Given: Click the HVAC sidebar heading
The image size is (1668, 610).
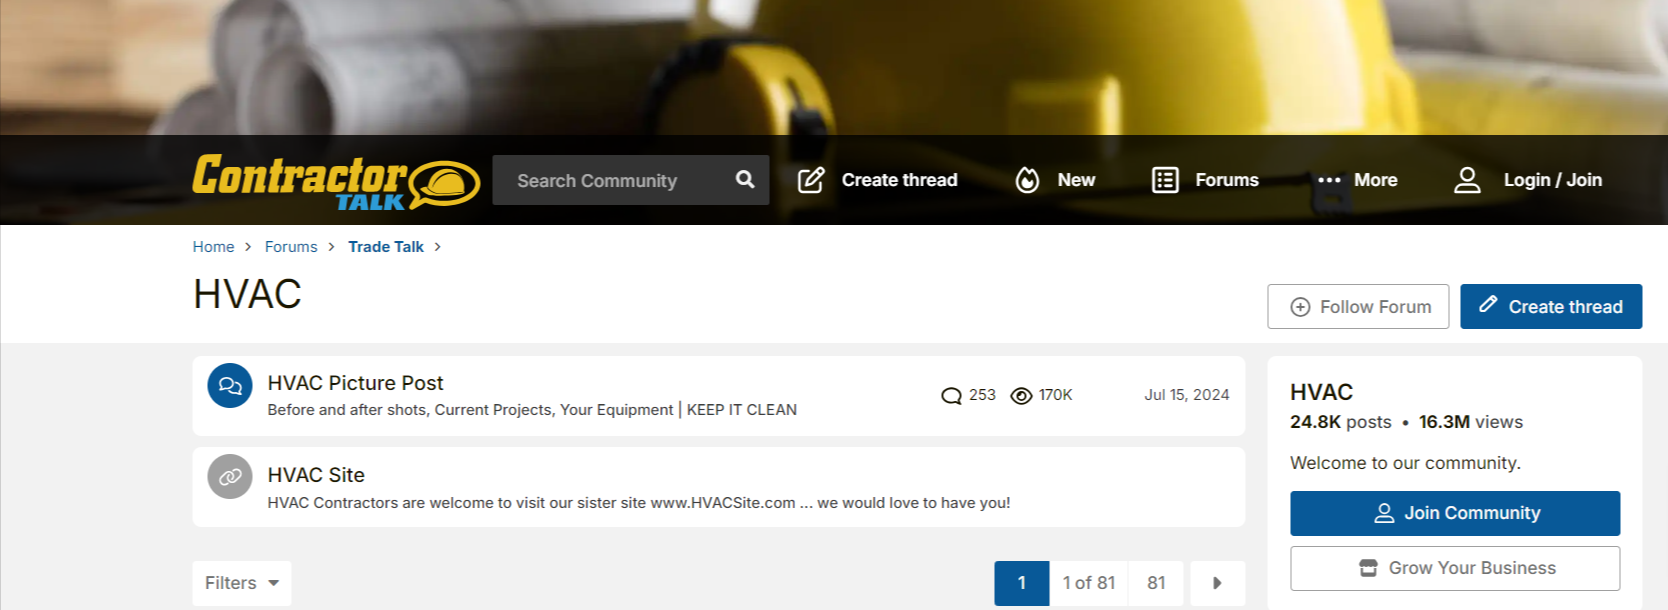Looking at the screenshot, I should tap(1321, 392).
